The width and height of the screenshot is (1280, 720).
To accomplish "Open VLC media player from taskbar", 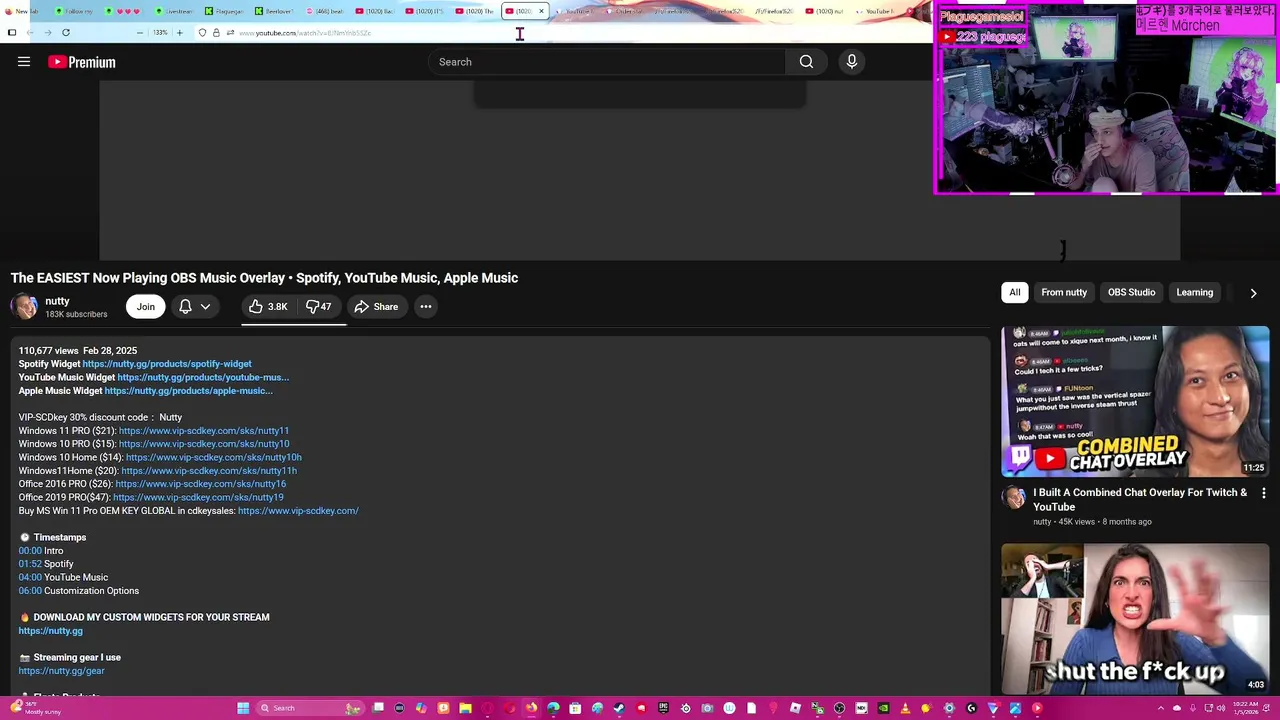I will [905, 708].
